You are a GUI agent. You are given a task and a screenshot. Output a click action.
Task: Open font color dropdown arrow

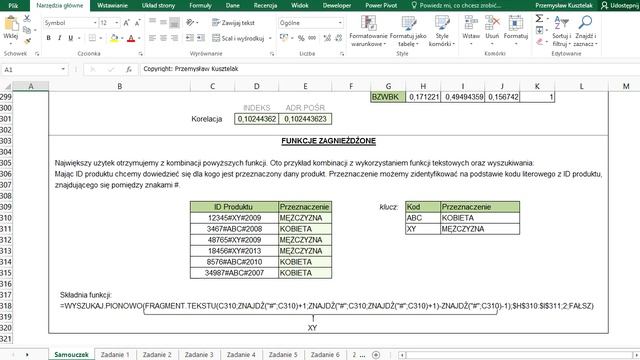point(139,38)
